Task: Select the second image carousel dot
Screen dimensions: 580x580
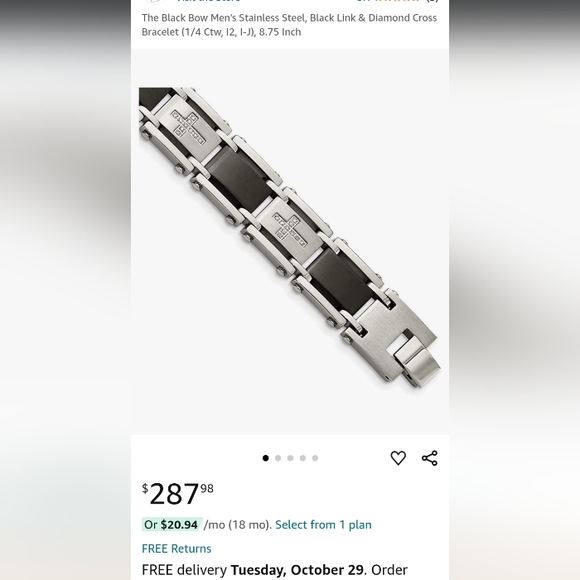Action: click(x=278, y=458)
